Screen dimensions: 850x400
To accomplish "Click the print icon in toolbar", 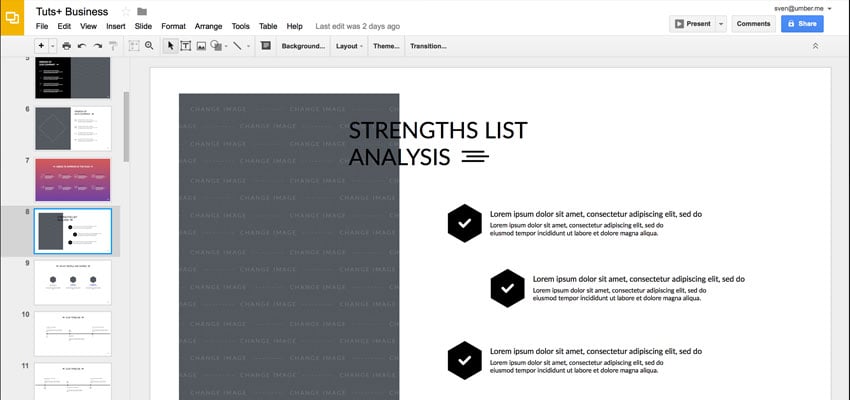I will coord(66,46).
